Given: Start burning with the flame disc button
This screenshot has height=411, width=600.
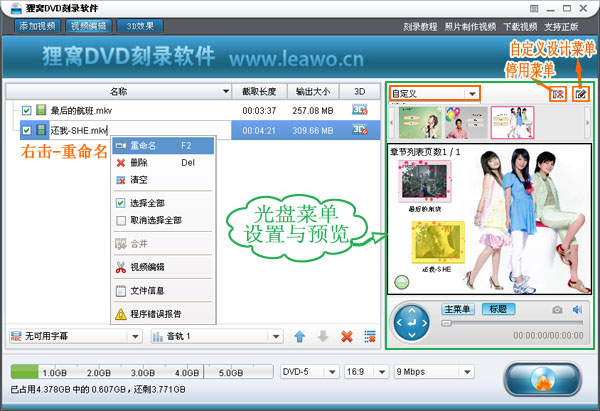Looking at the screenshot, I should pyautogui.click(x=543, y=379).
